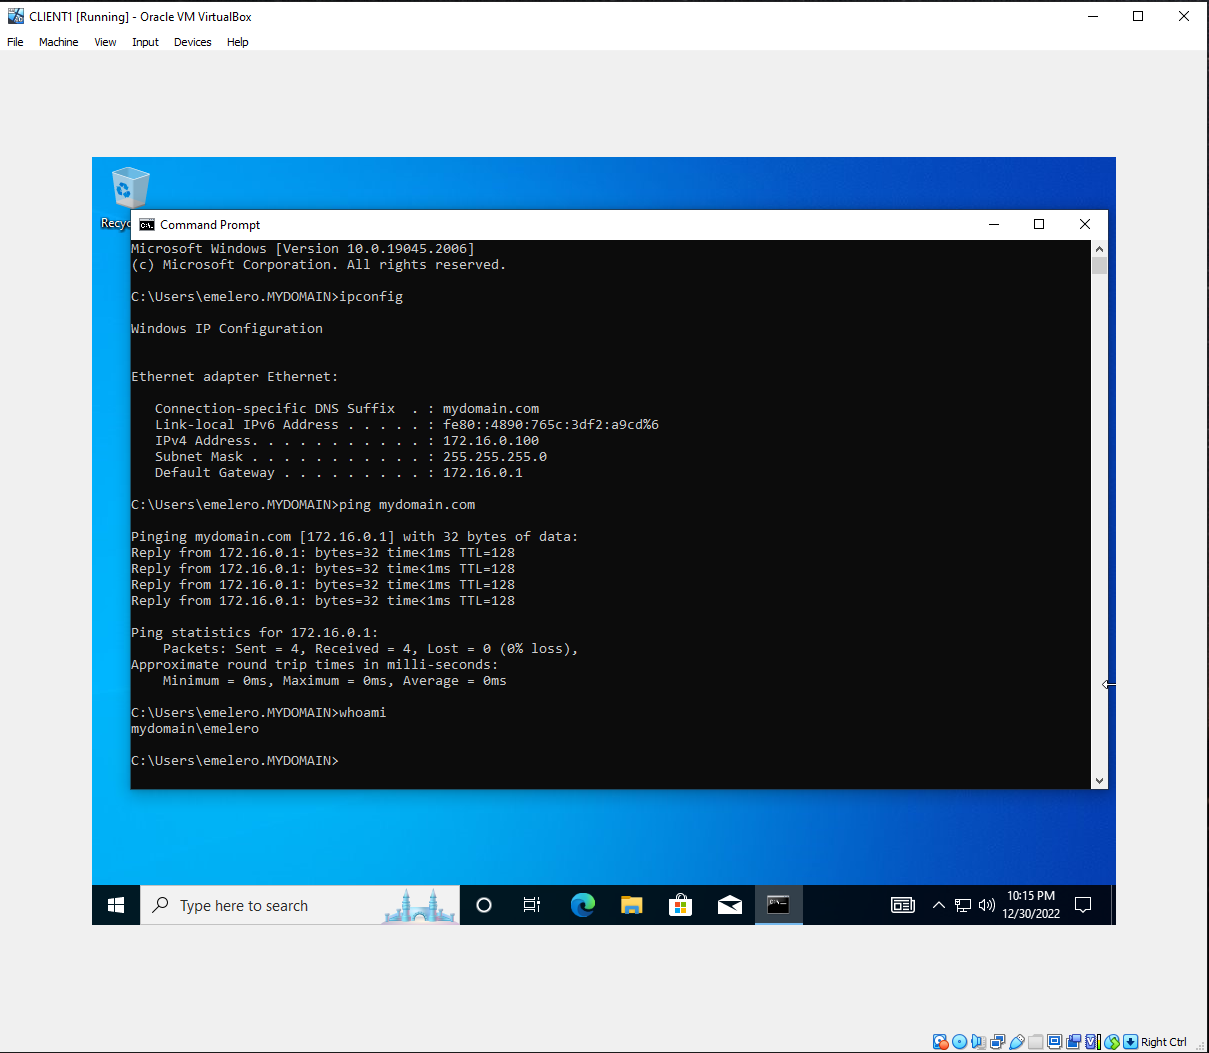
Task: Click the volume icon in guest tray
Action: (987, 905)
